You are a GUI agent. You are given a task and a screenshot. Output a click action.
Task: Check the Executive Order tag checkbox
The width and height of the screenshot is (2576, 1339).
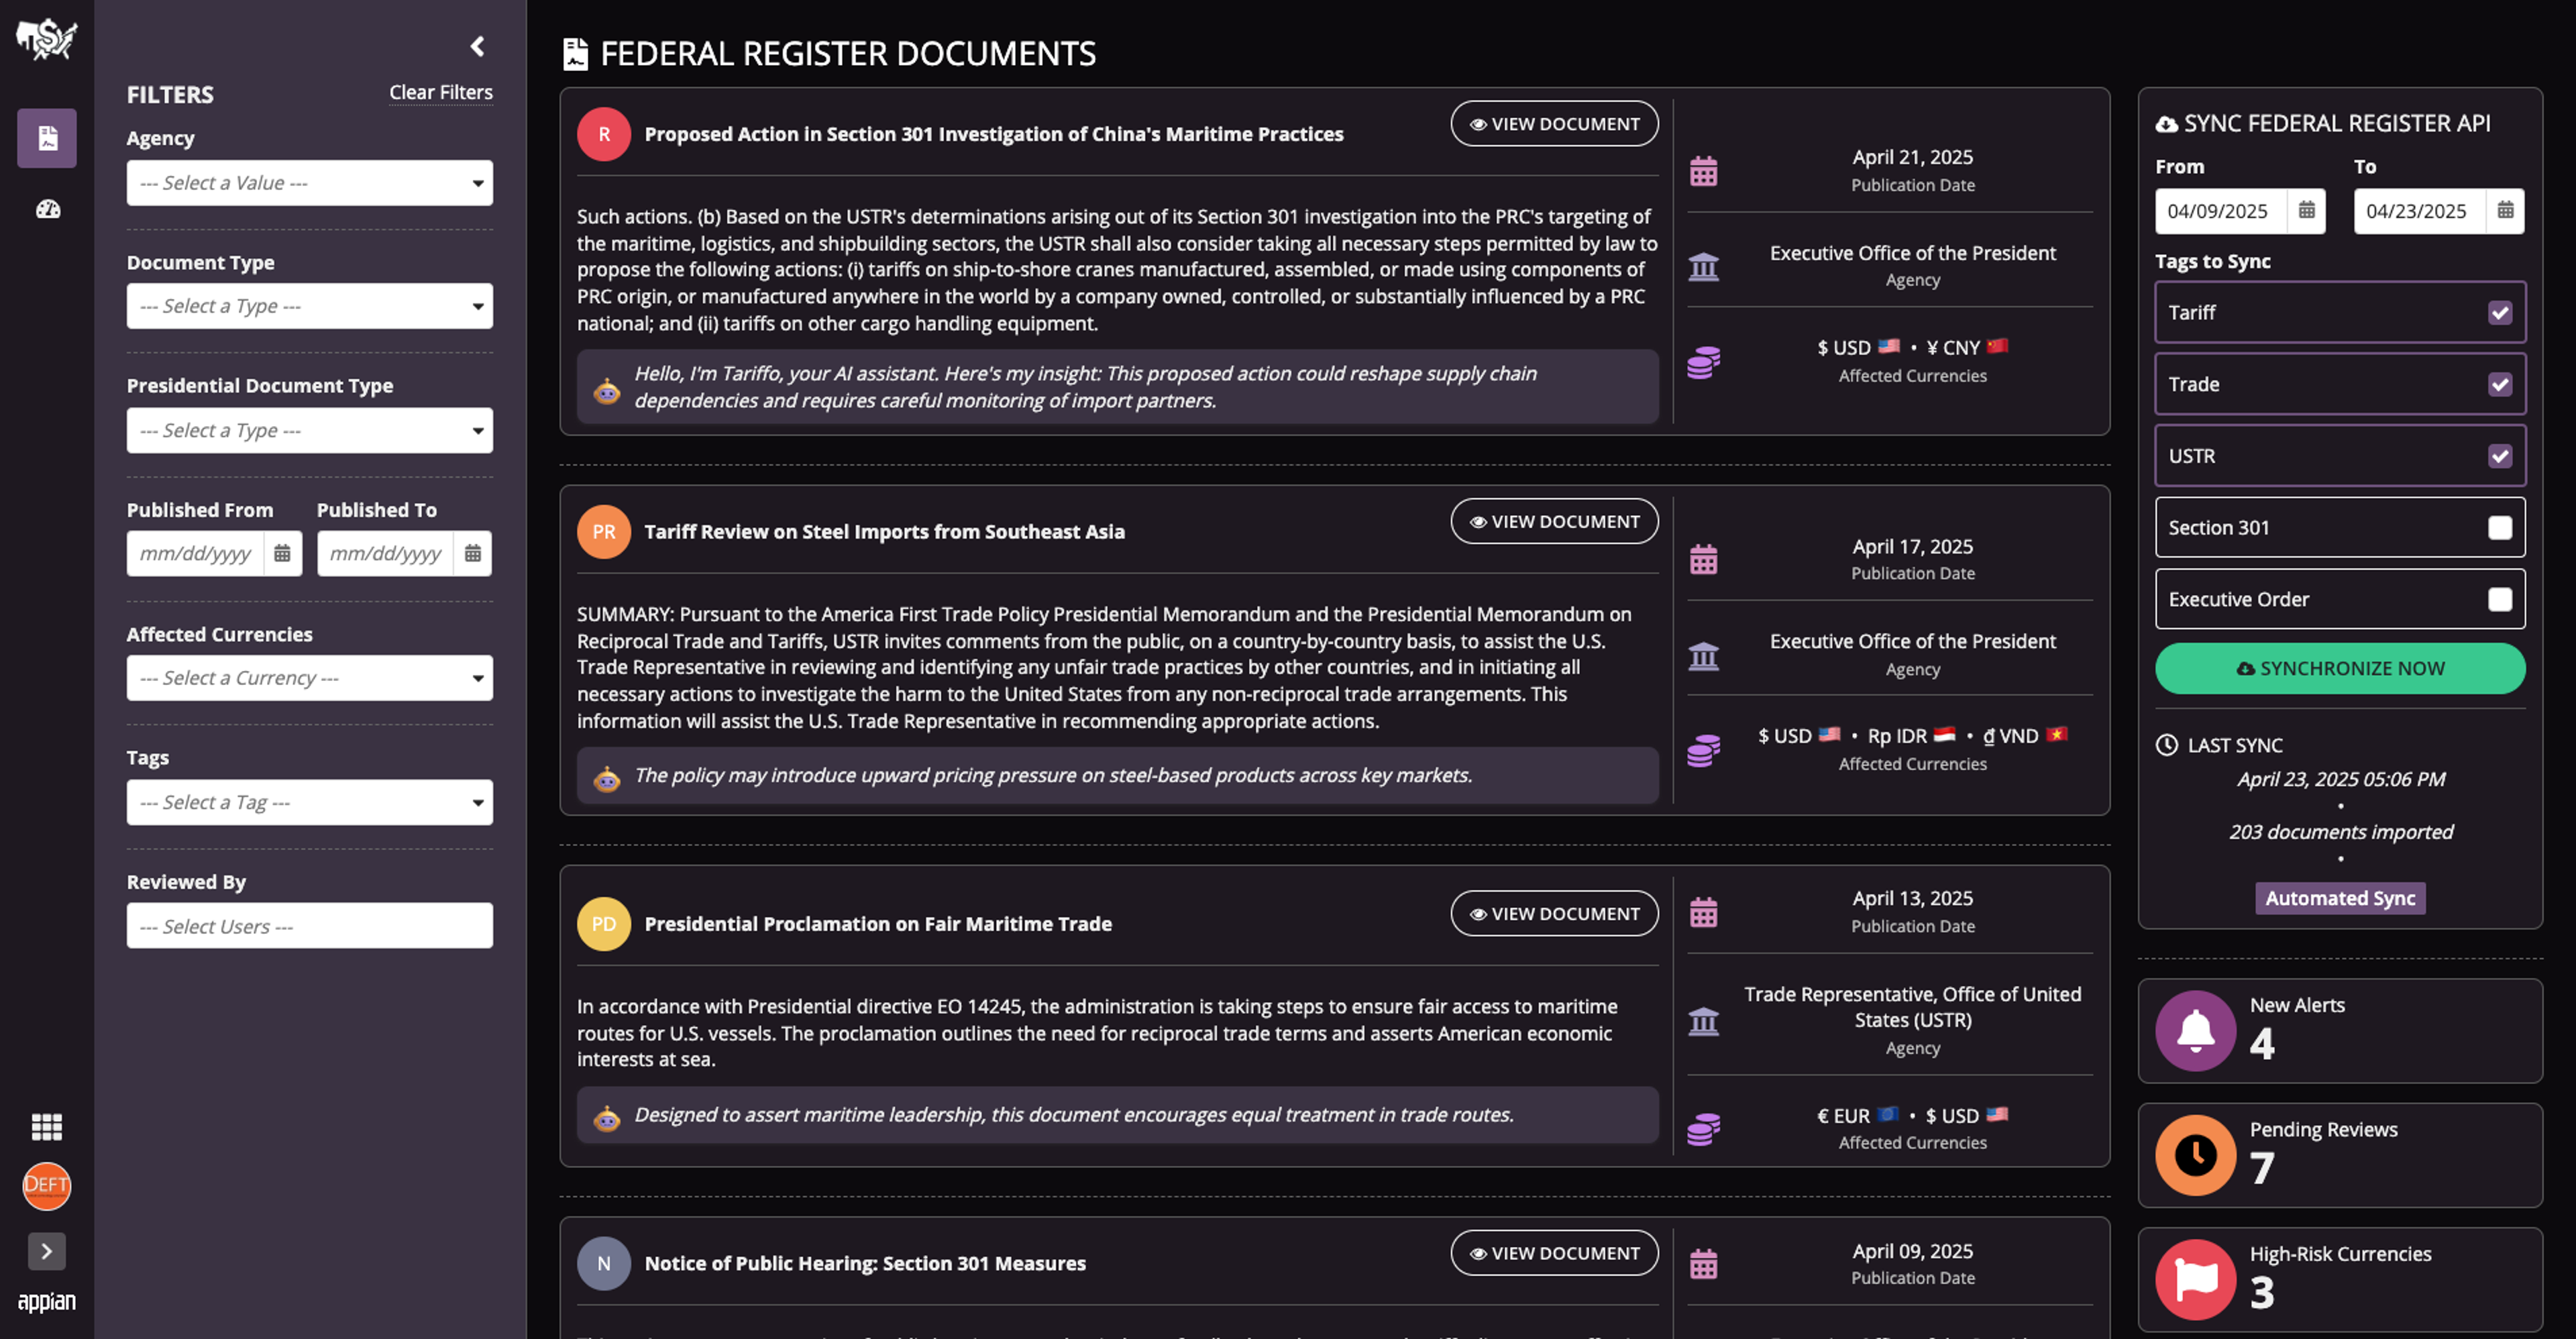point(2500,599)
